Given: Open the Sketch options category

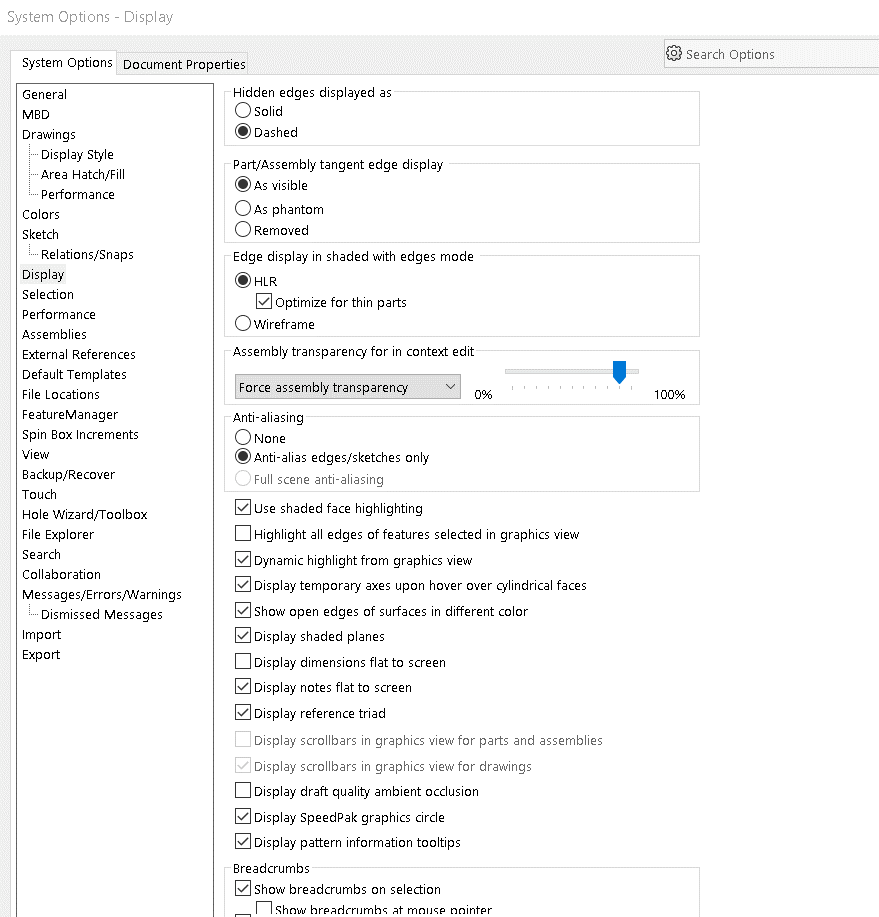Looking at the screenshot, I should (x=40, y=234).
